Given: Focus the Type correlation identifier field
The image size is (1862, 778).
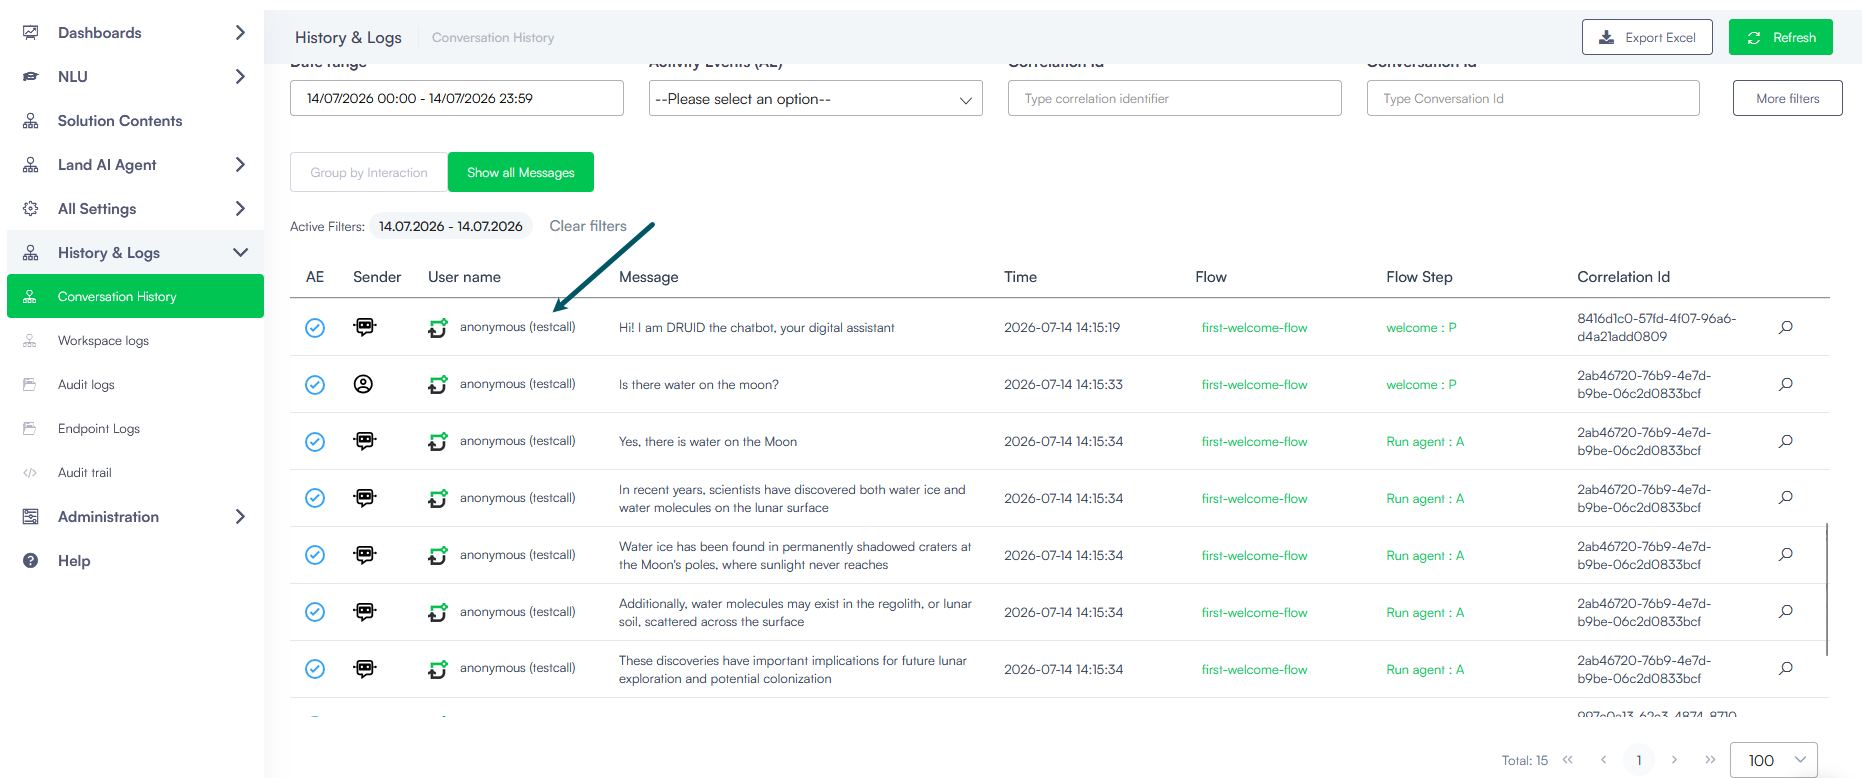Looking at the screenshot, I should (1175, 98).
